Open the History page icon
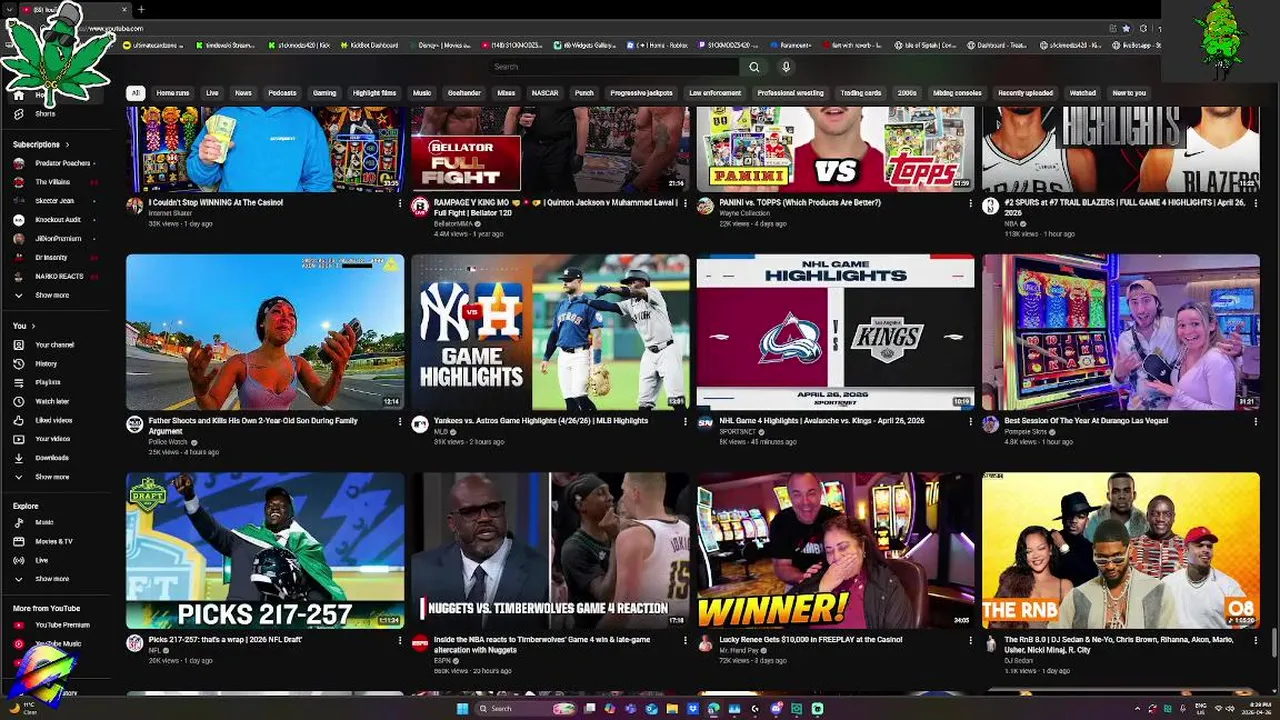1280x720 pixels. (18, 364)
